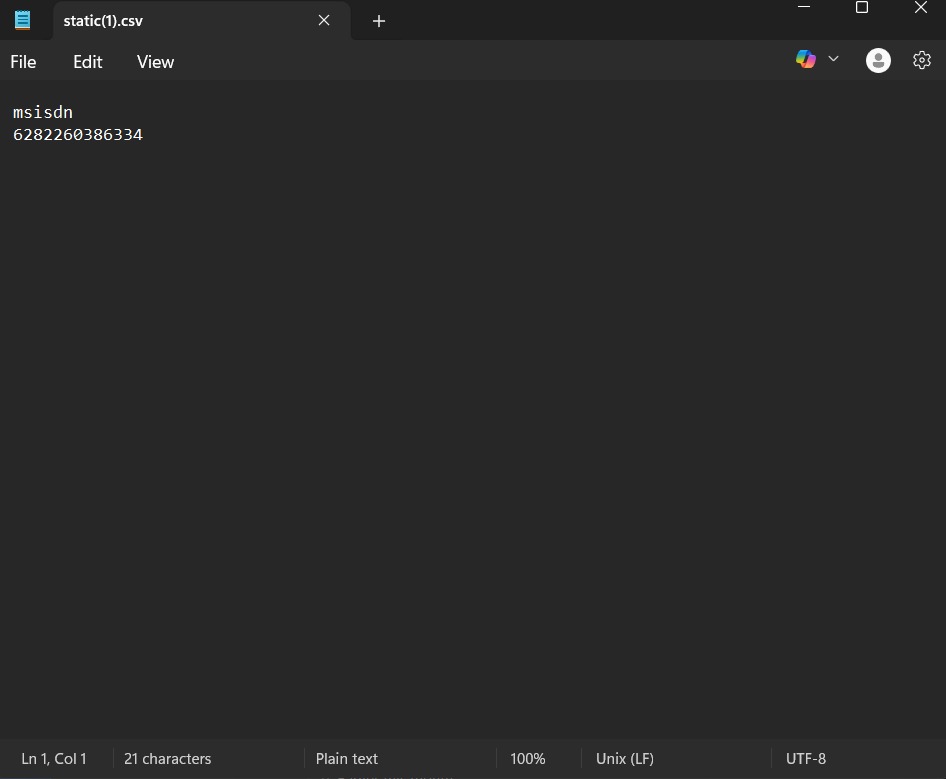
Task: Click the Unix (LF) line ending indicator
Action: click(624, 758)
